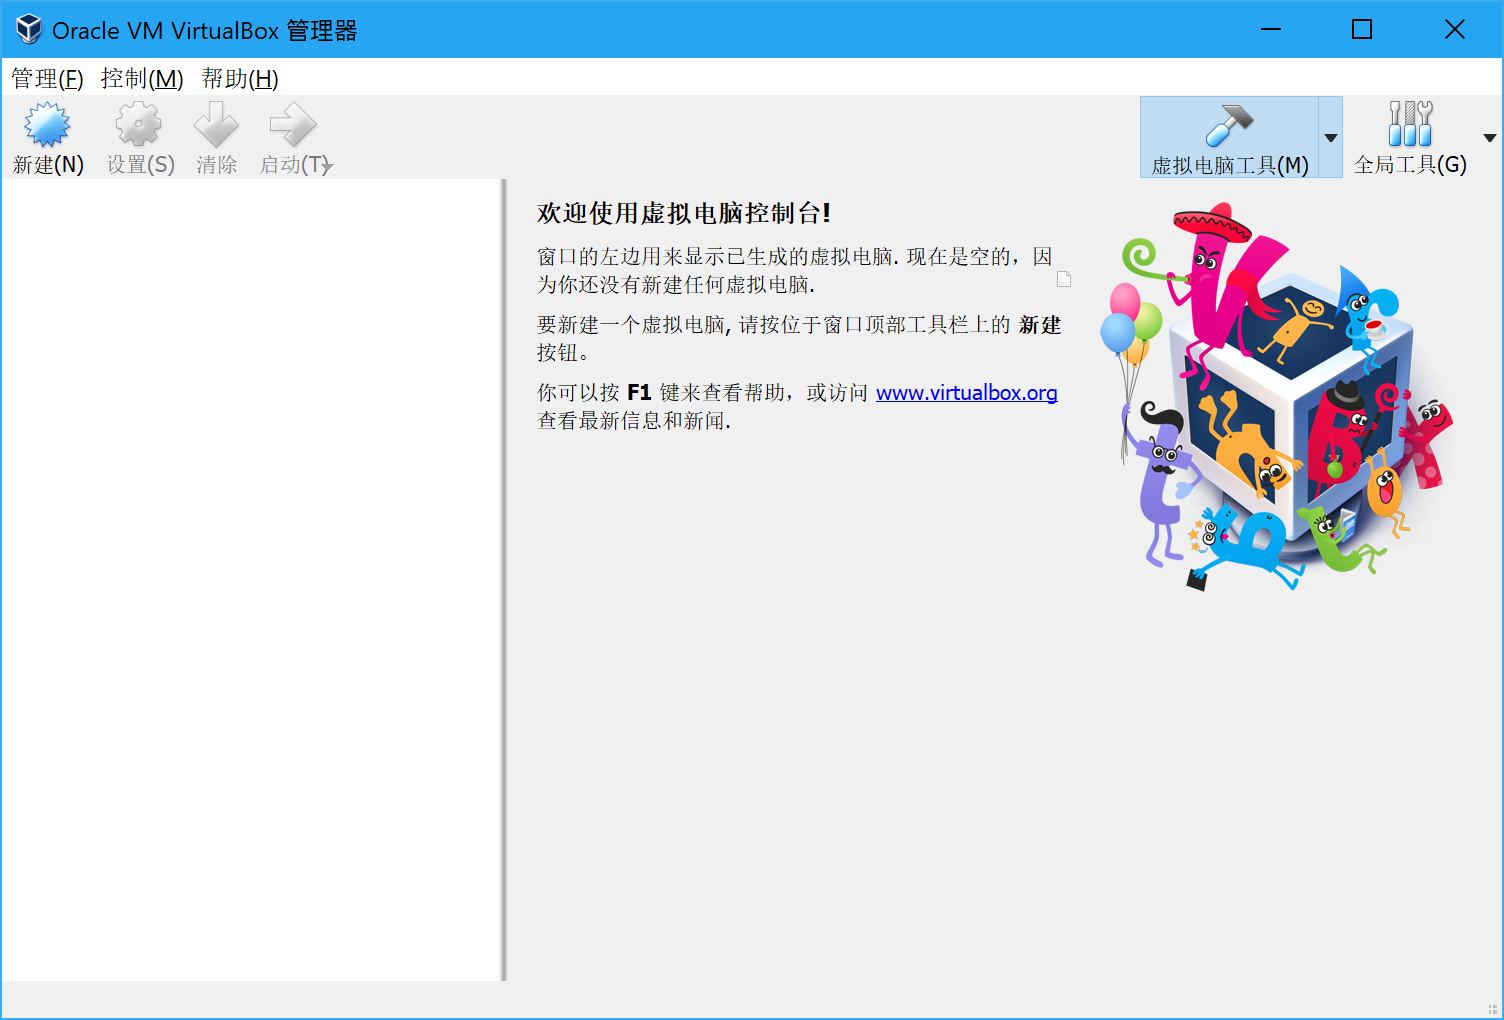Viewport: 1504px width, 1020px height.
Task: Expand the Global Tools dropdown arrow
Action: [x=1490, y=138]
